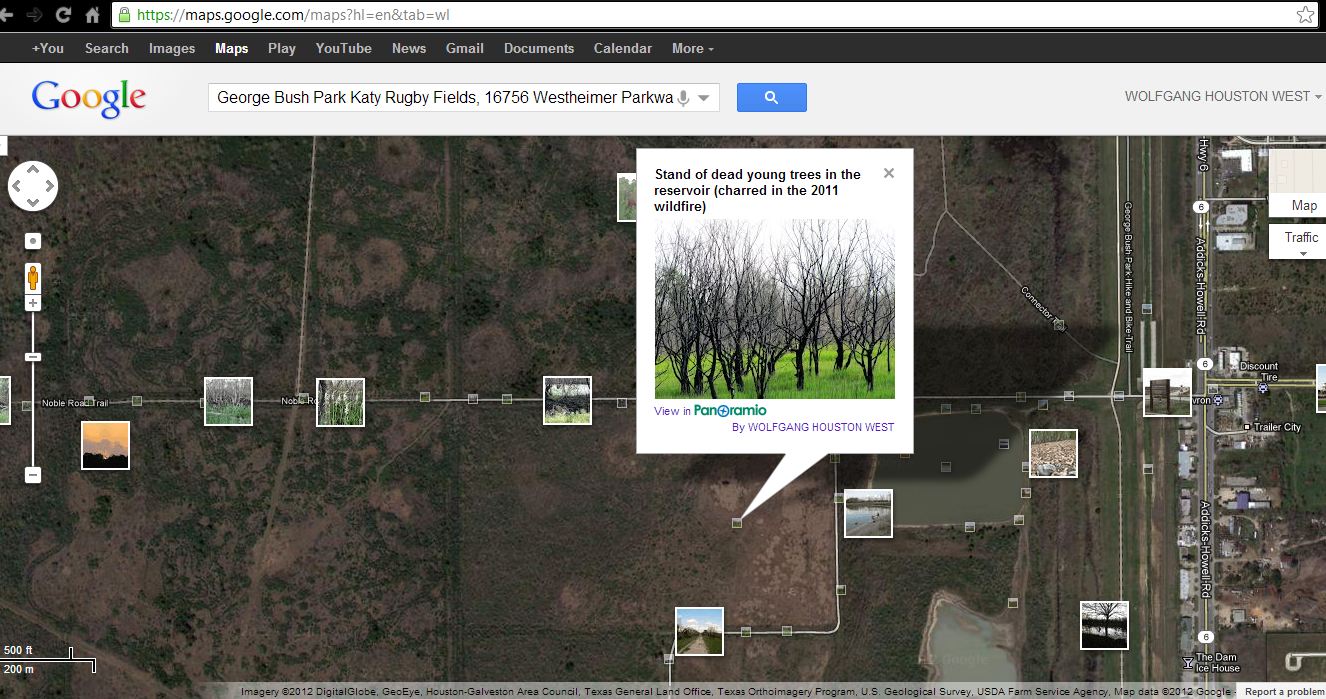Click the browser refresh icon
This screenshot has width=1326, height=699.
pos(63,15)
